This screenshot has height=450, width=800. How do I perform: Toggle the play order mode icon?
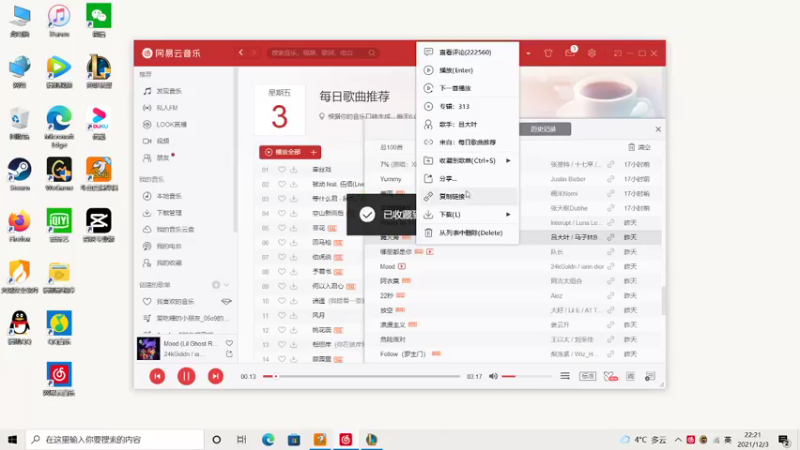click(565, 376)
